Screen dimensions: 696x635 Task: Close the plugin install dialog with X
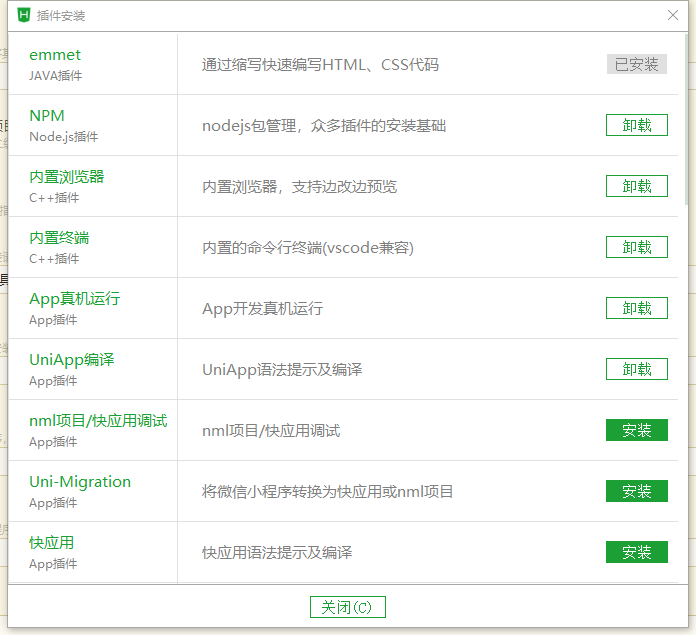(672, 16)
